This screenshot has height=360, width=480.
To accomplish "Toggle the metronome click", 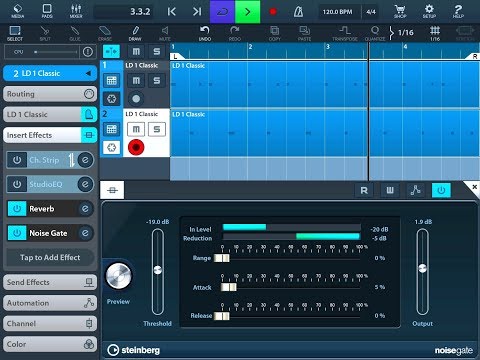I will coord(298,12).
